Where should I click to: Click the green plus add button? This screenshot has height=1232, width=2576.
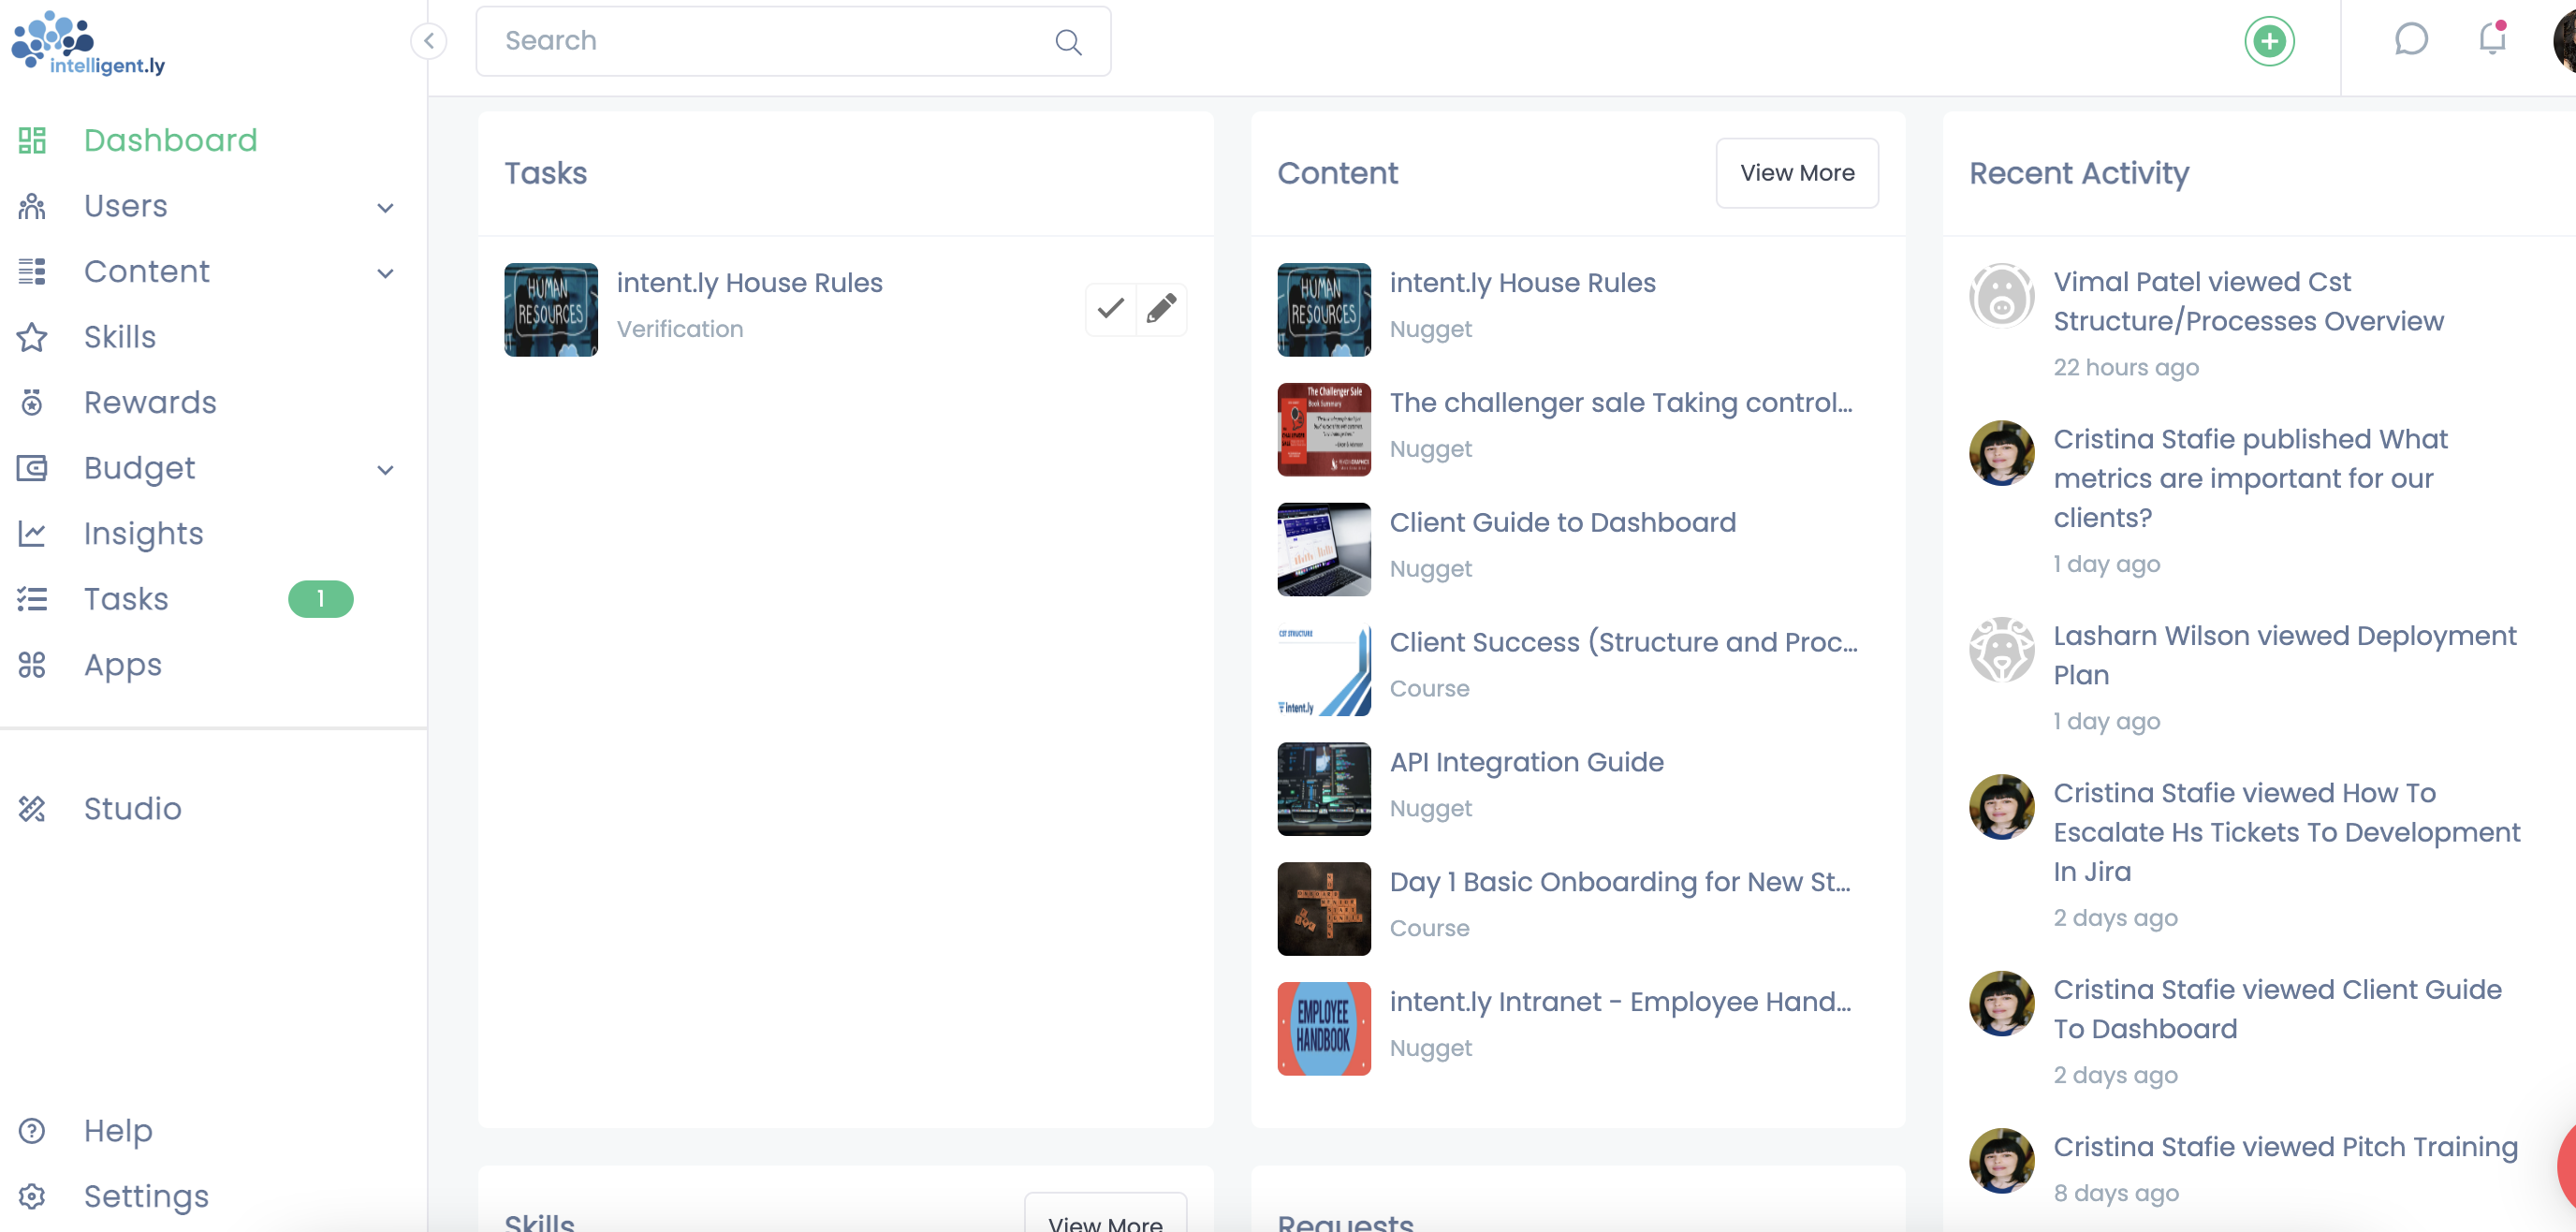coord(2268,41)
